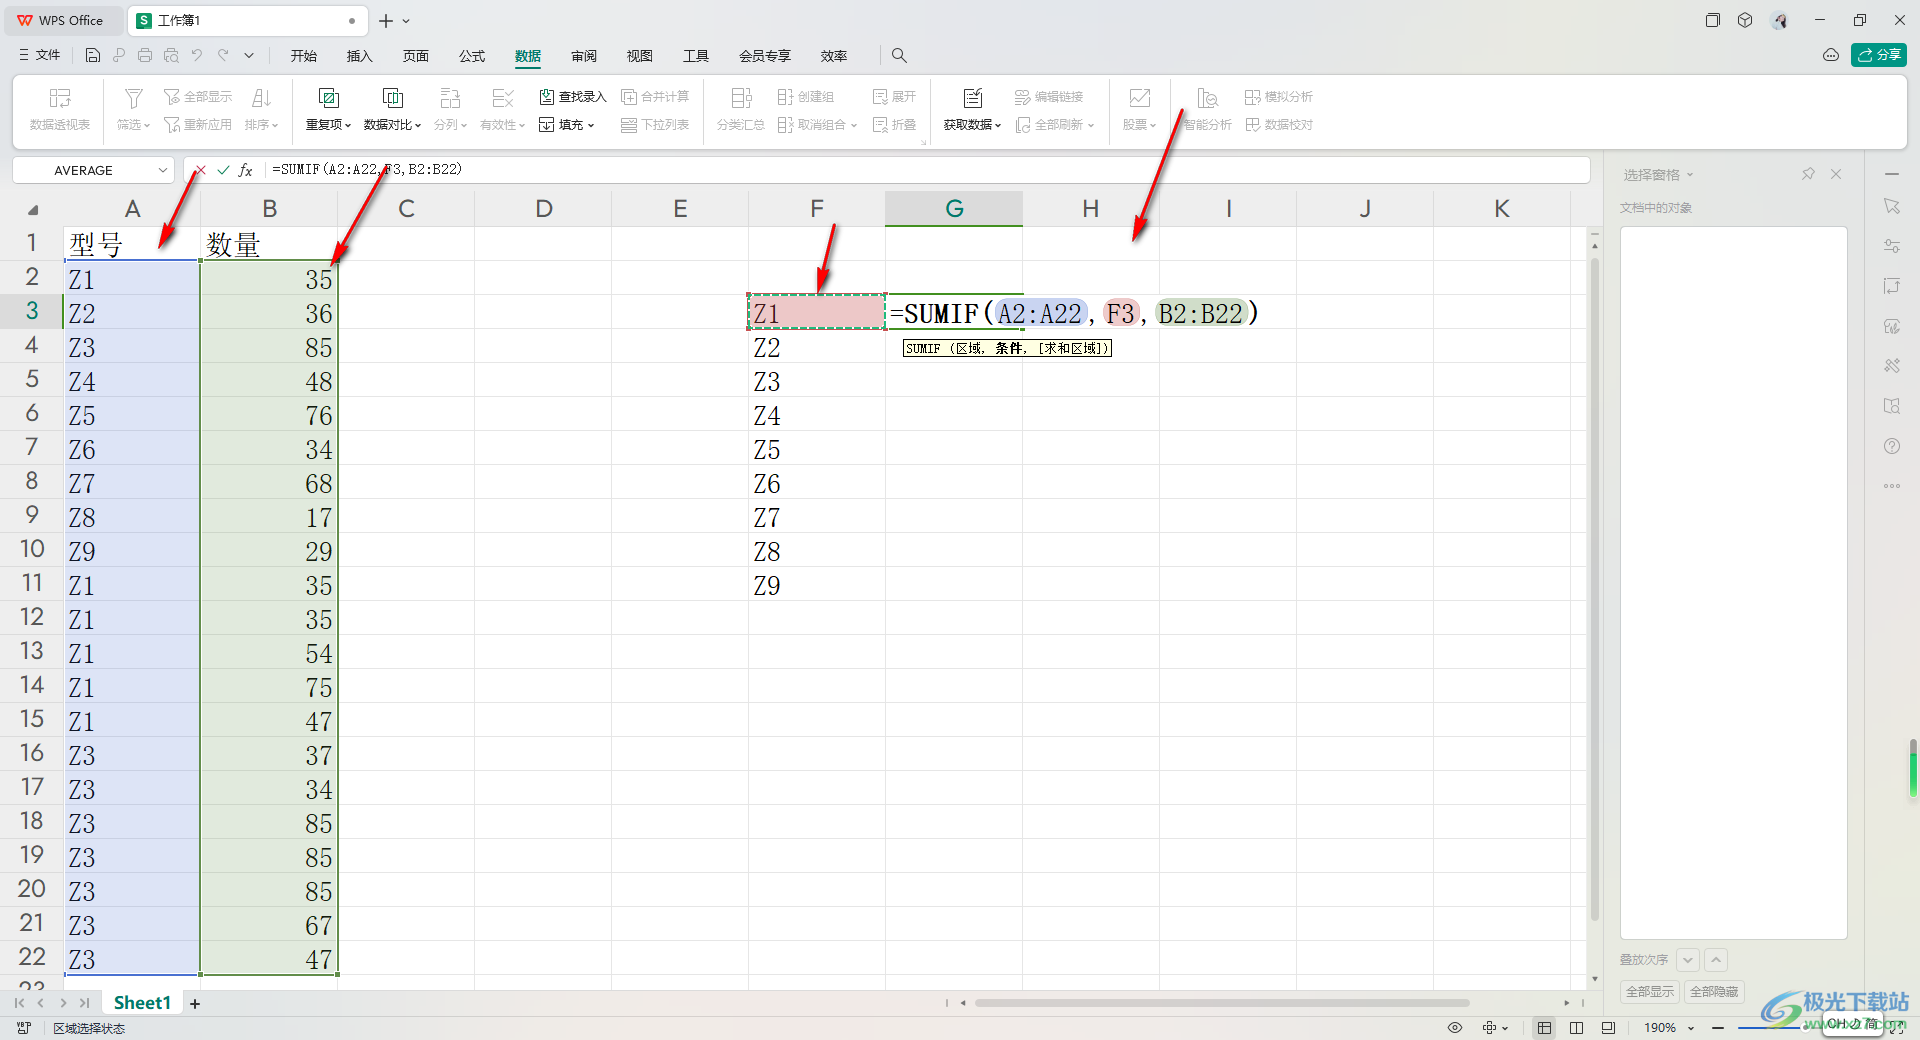
Task: Click the search magnifier icon in menu bar
Action: tap(899, 56)
